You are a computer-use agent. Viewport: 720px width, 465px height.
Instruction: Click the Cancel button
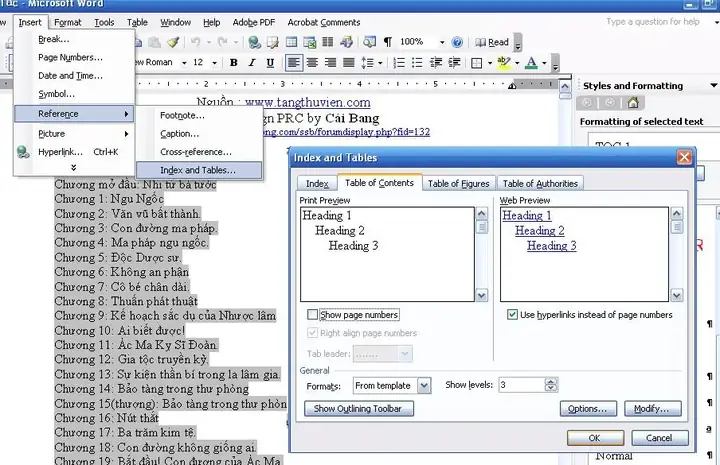pos(659,438)
